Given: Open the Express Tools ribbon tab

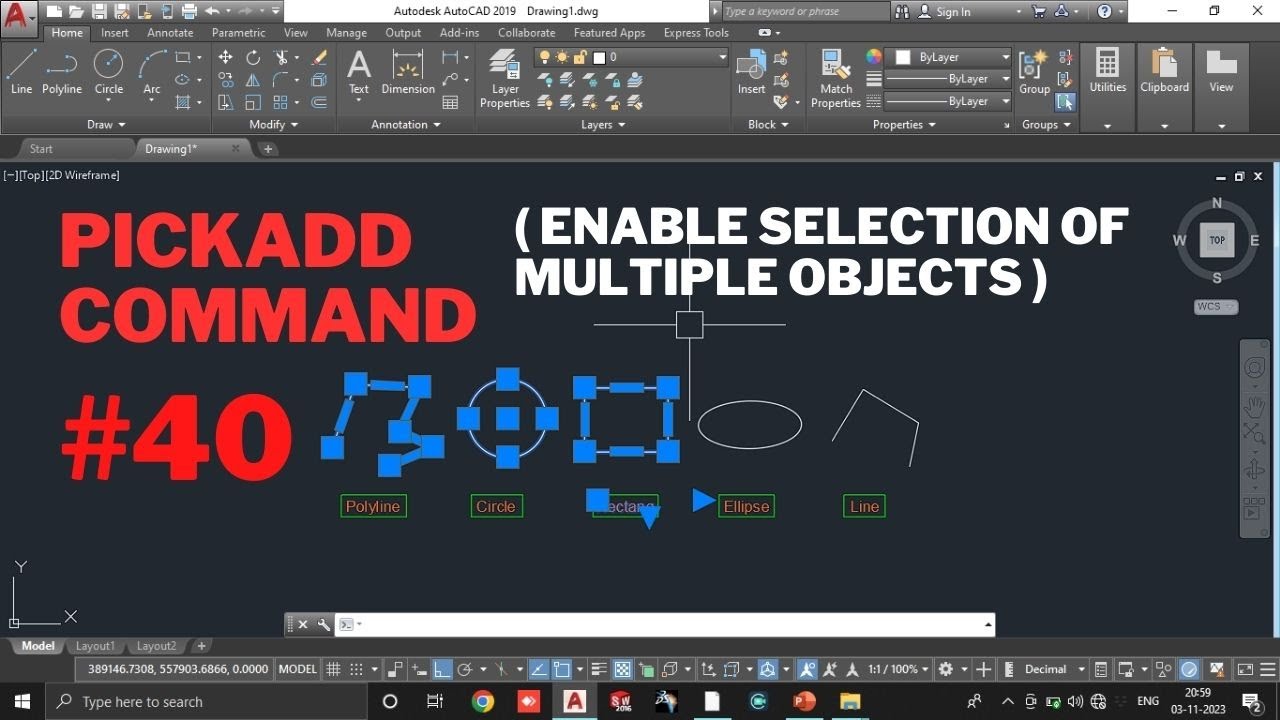Looking at the screenshot, I should pyautogui.click(x=696, y=32).
